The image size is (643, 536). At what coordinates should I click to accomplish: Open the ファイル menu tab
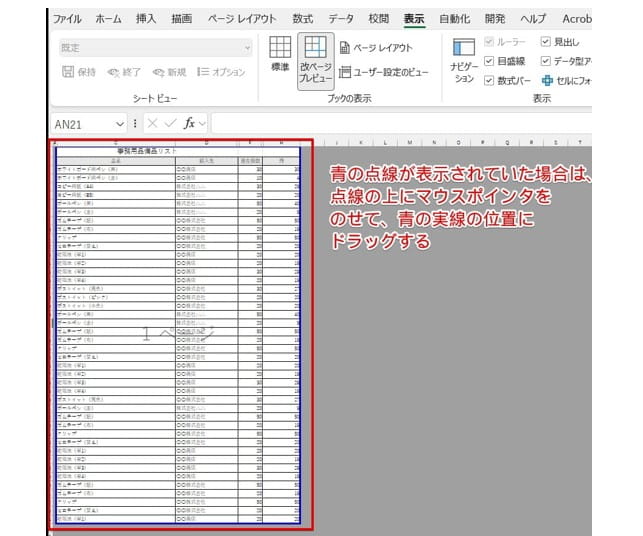click(x=67, y=19)
